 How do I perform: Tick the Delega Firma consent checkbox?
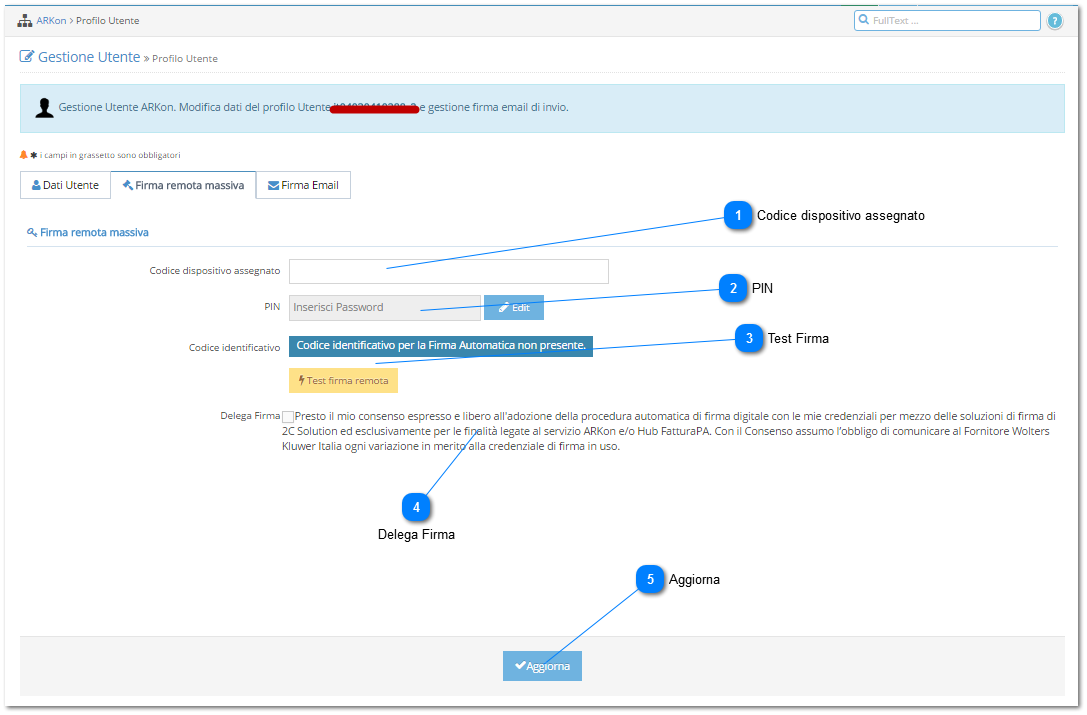[x=288, y=417]
